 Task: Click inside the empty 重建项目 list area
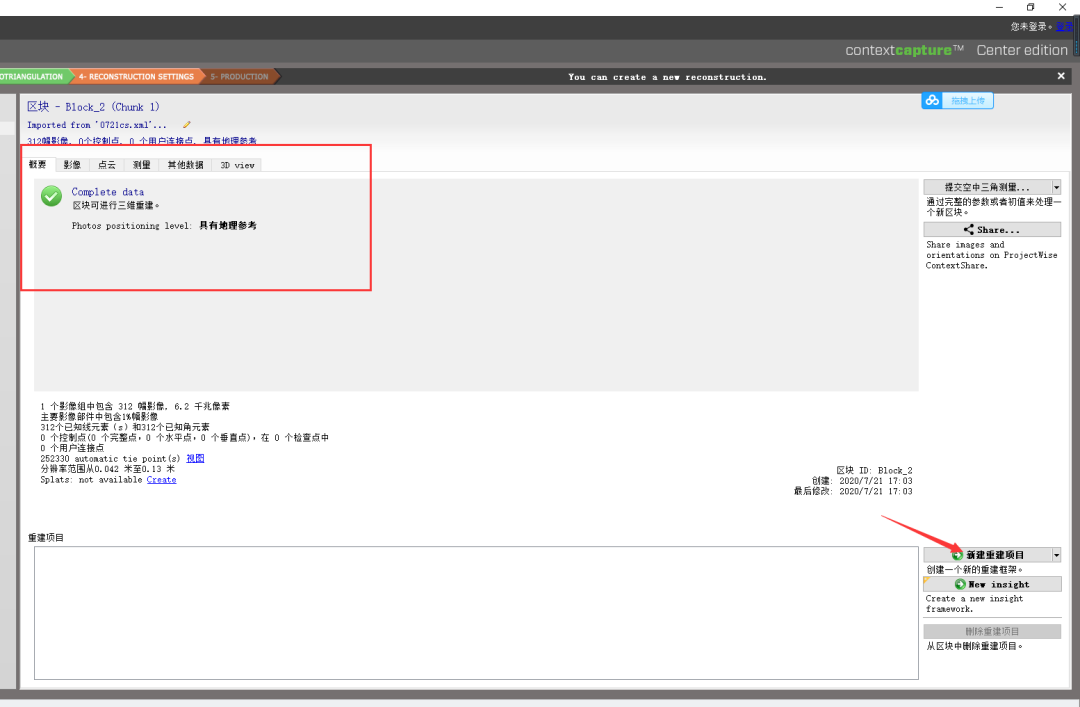(x=476, y=612)
